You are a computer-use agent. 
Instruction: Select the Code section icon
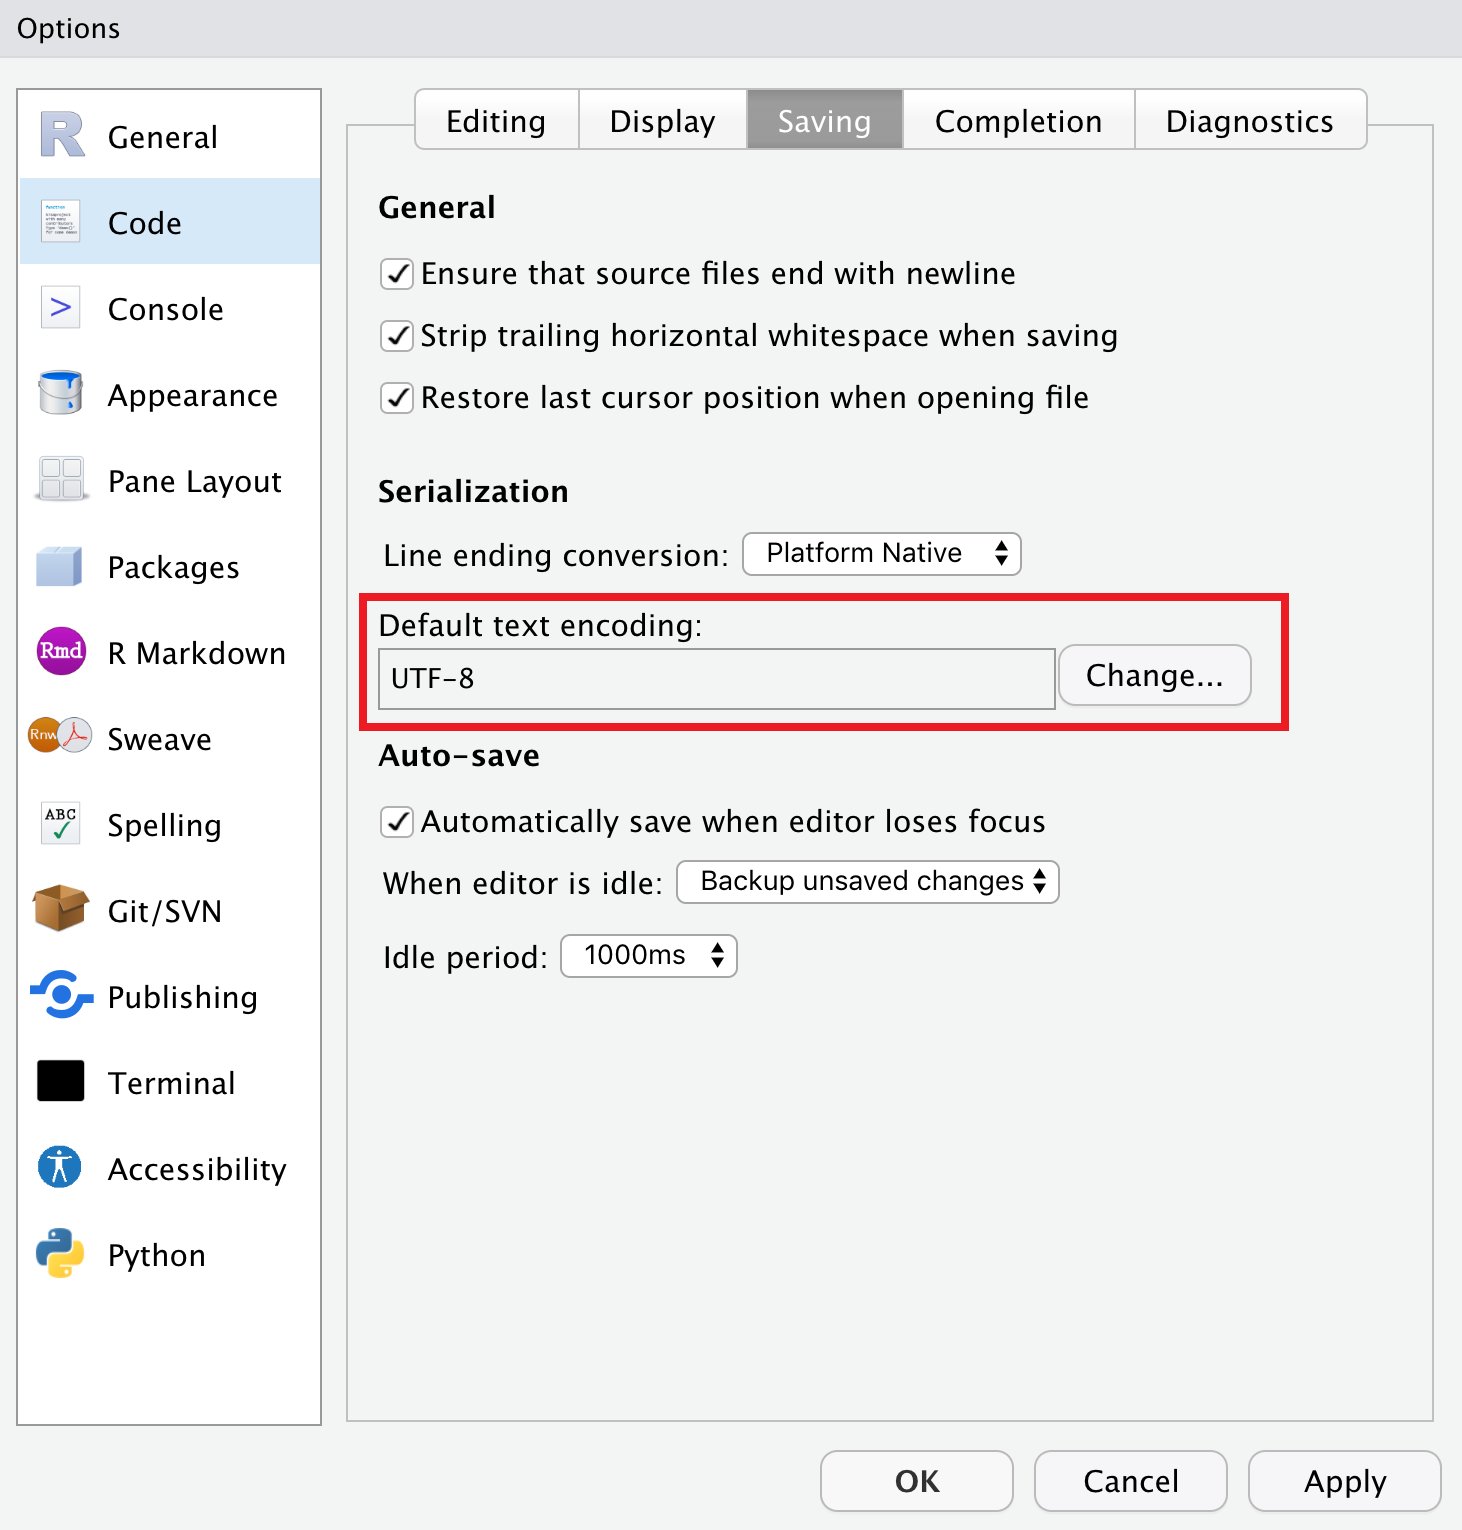(x=61, y=222)
